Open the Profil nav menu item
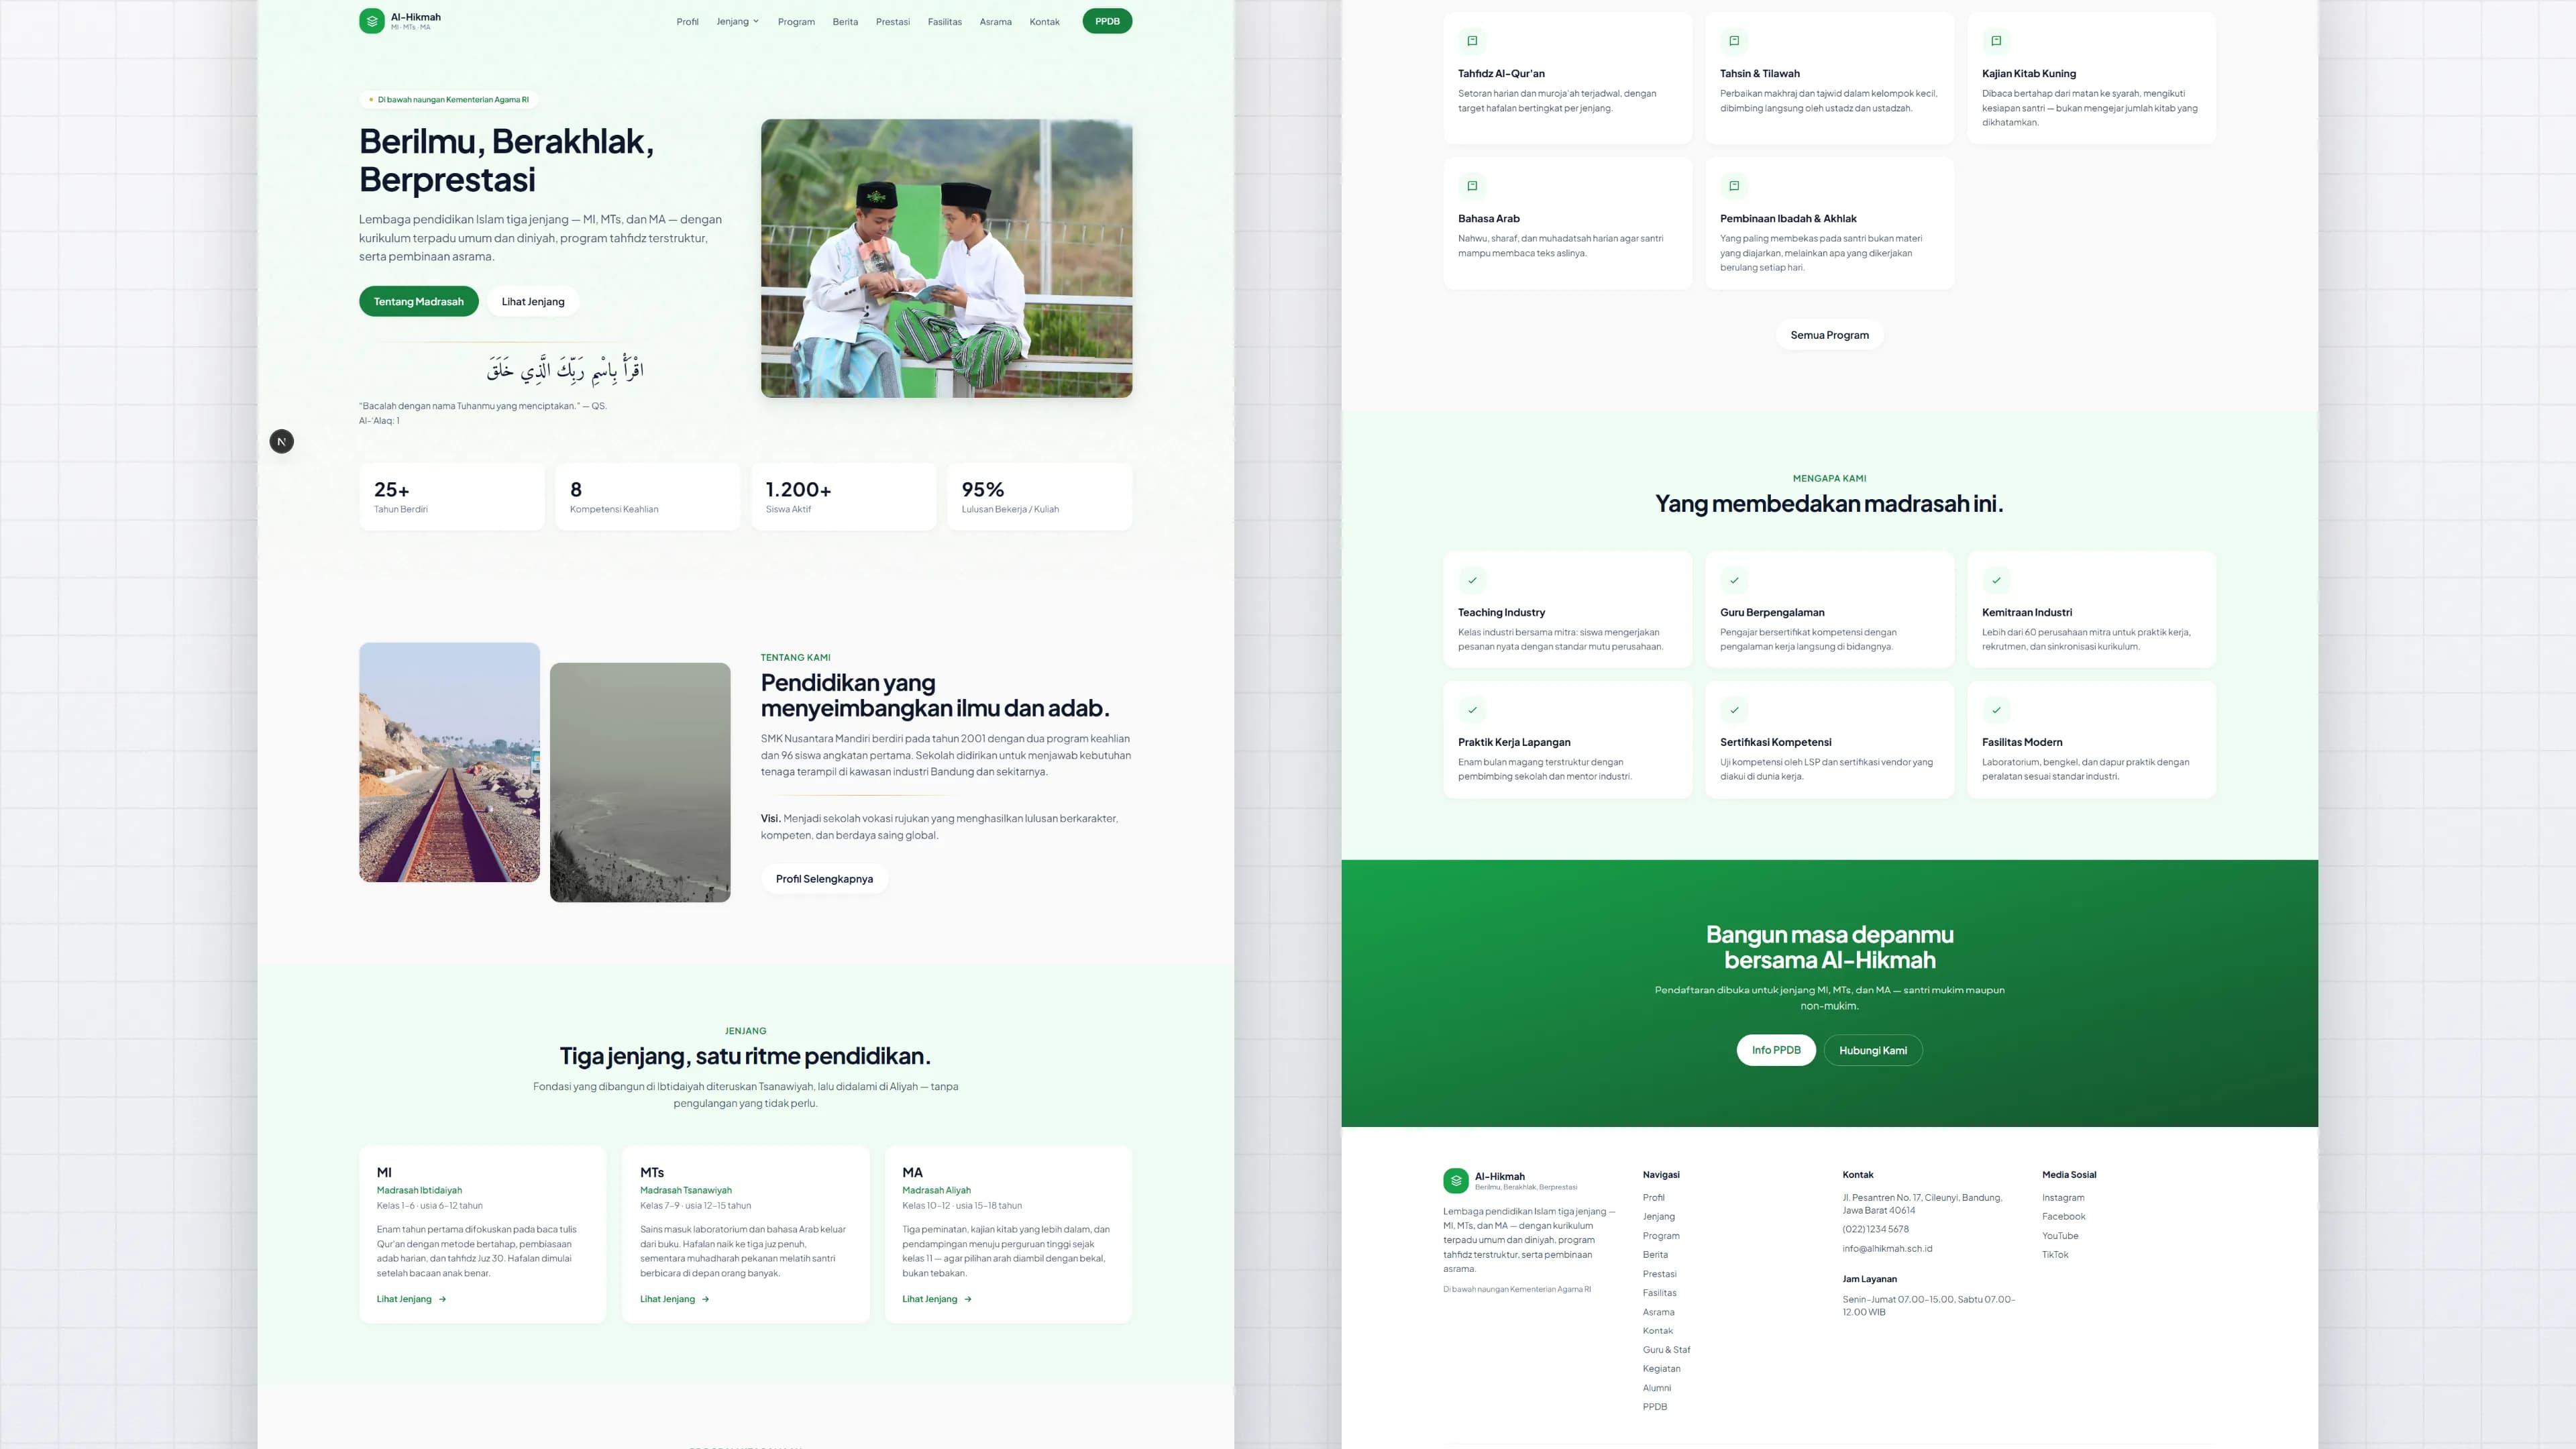Viewport: 2576px width, 1449px height. (687, 22)
